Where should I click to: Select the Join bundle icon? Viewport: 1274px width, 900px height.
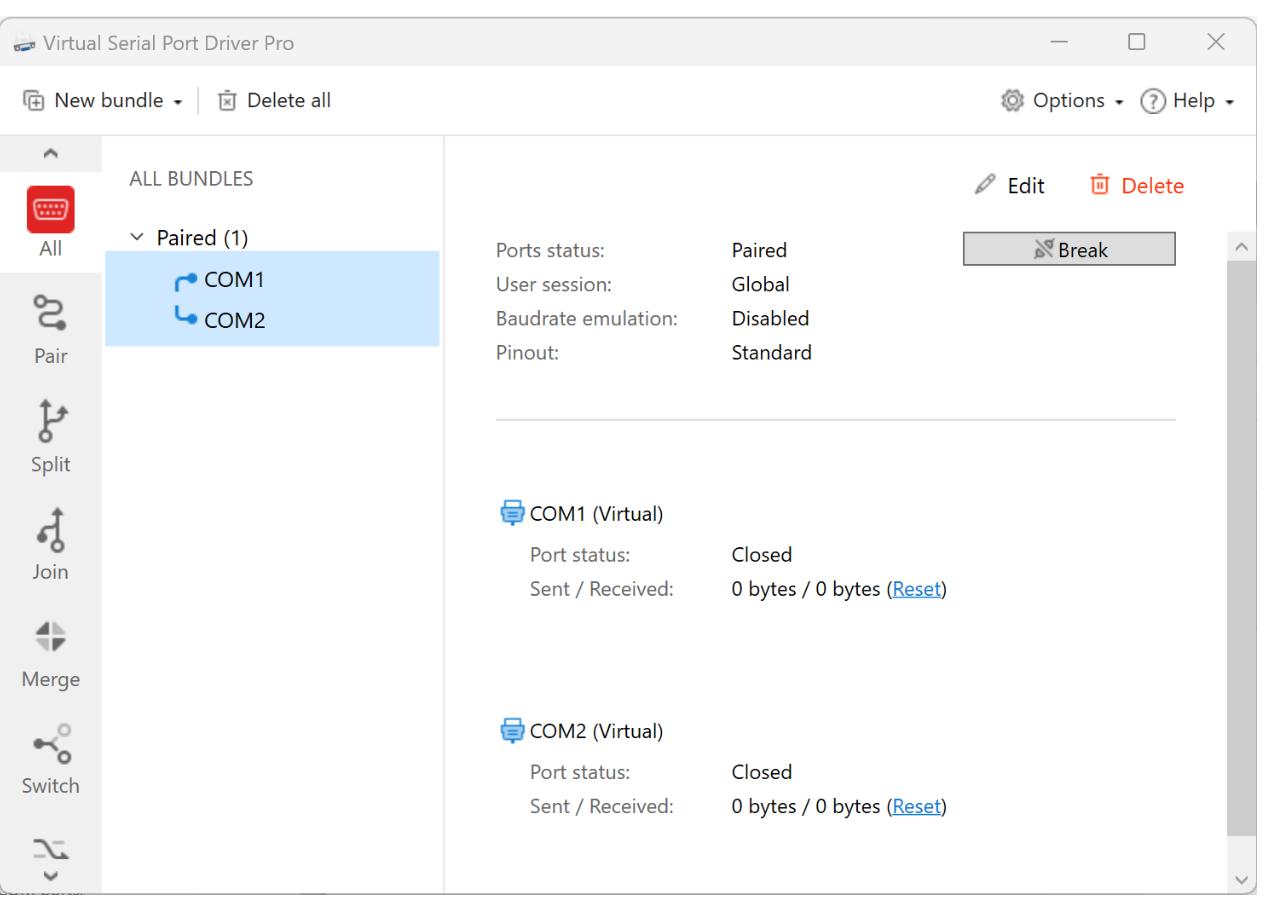pos(51,529)
